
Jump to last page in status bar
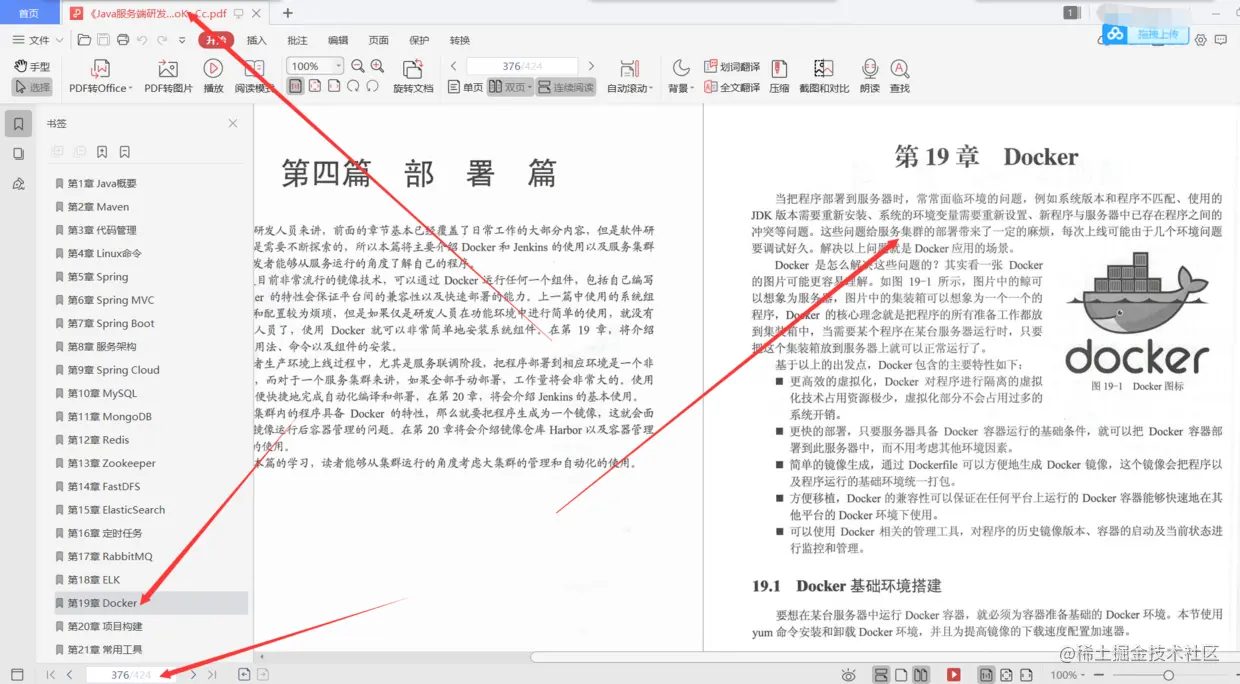coord(212,675)
